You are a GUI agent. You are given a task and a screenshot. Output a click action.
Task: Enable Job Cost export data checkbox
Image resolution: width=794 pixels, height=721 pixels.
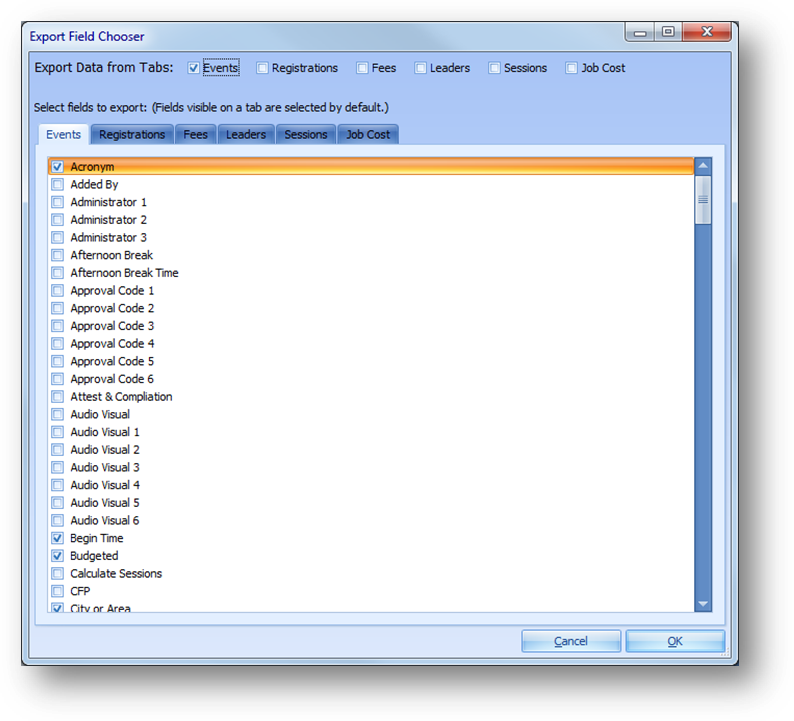571,68
